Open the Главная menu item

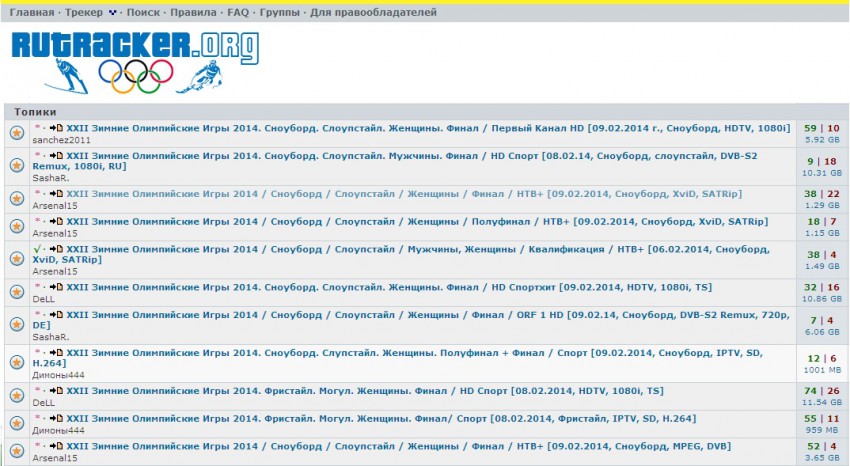[31, 13]
